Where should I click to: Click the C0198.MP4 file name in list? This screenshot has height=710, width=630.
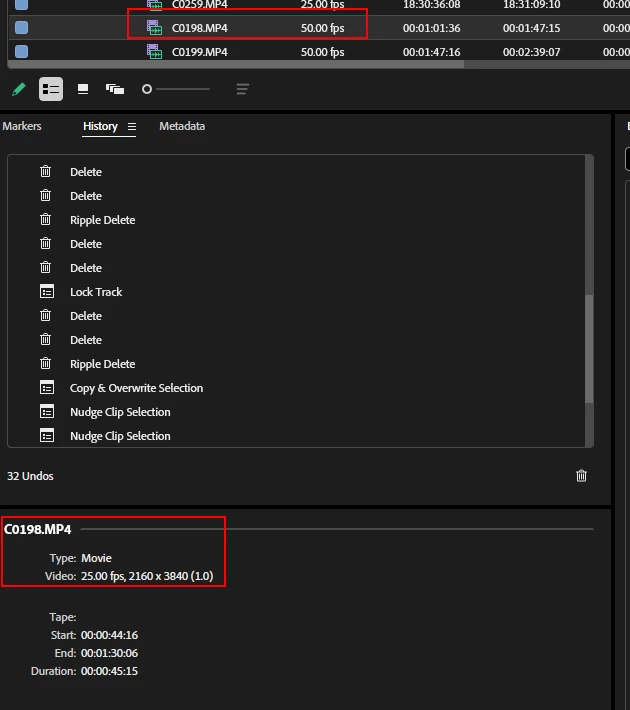200,28
